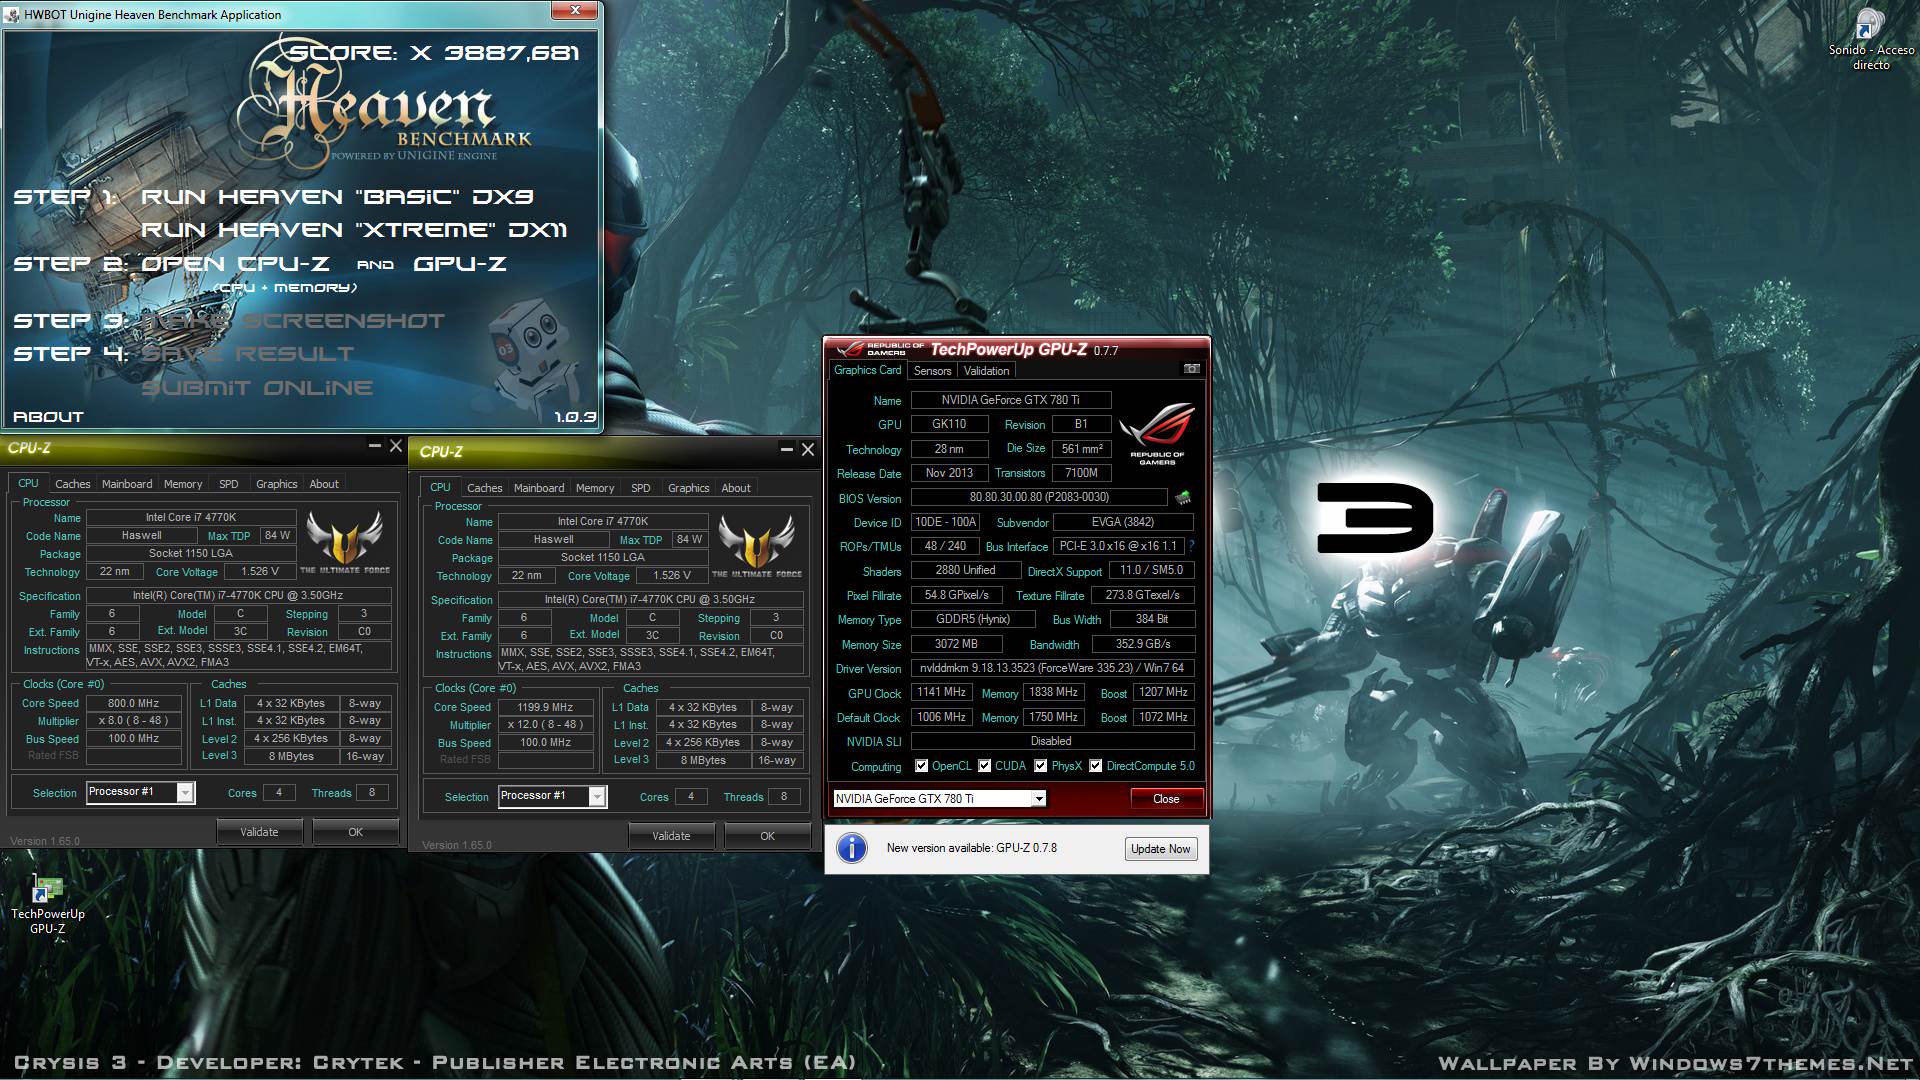Image resolution: width=1920 pixels, height=1080 pixels.
Task: Open SPD tab in right CPU-Z
Action: click(x=641, y=488)
